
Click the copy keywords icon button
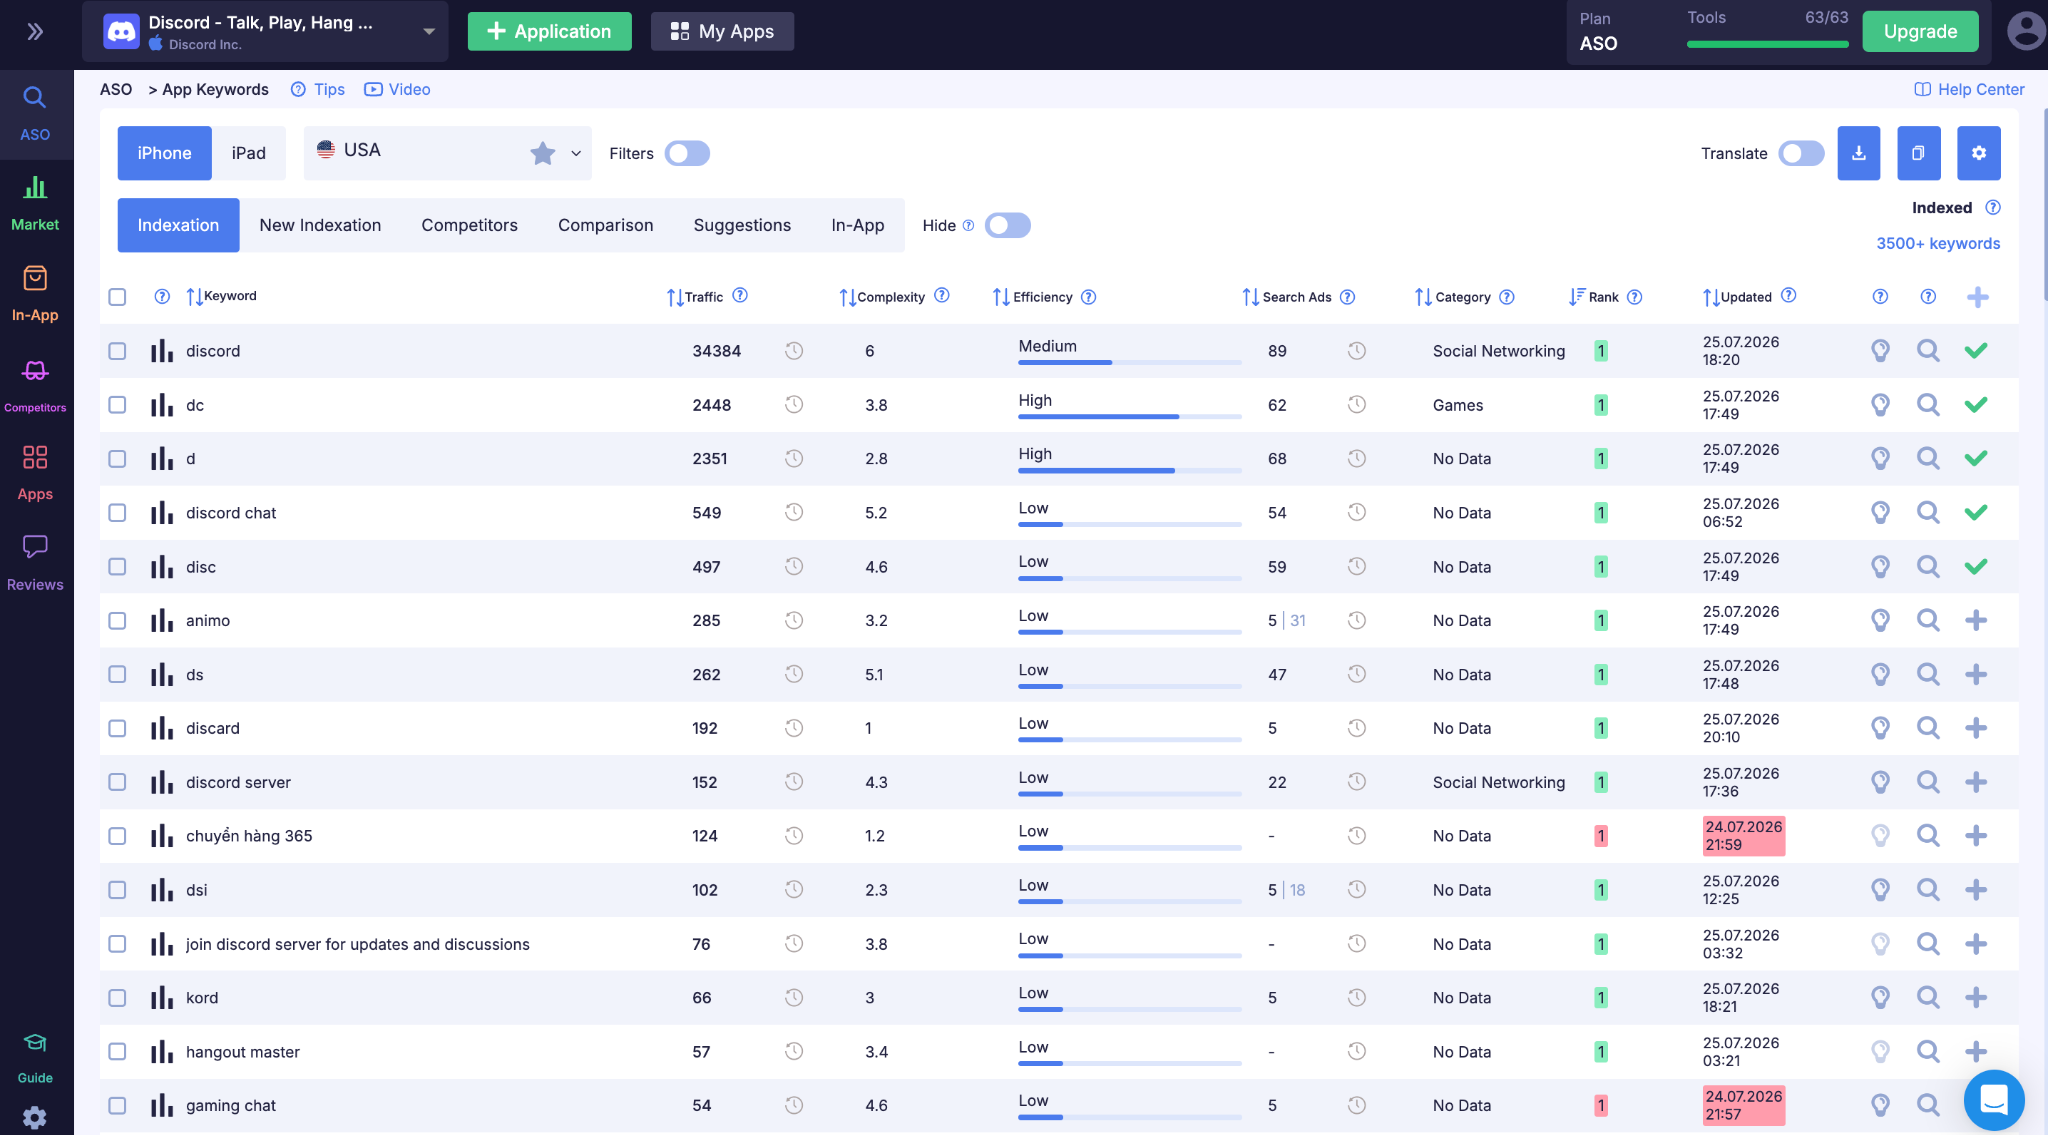click(x=1918, y=153)
